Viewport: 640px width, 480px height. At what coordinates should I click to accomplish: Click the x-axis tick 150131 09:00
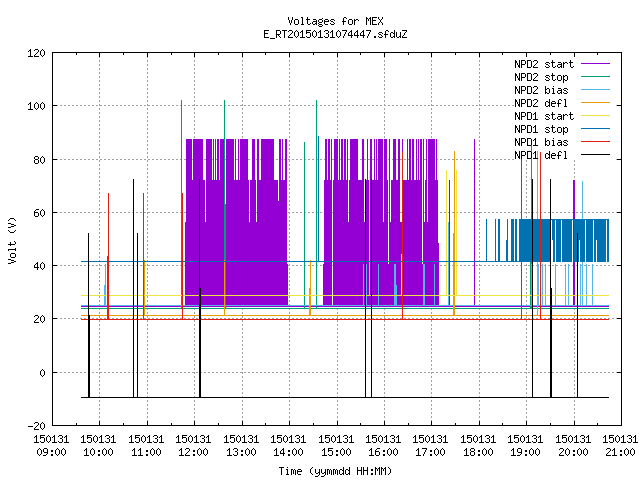pos(51,446)
